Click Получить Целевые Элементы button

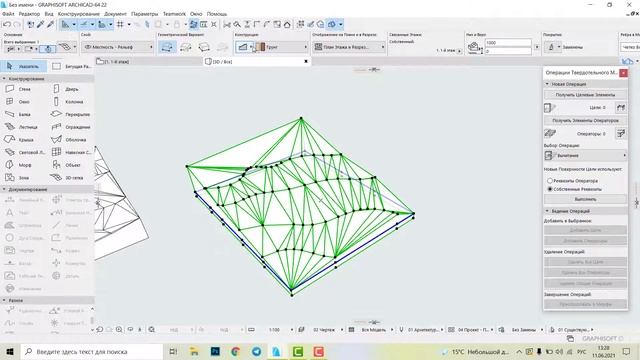pyautogui.click(x=585, y=95)
